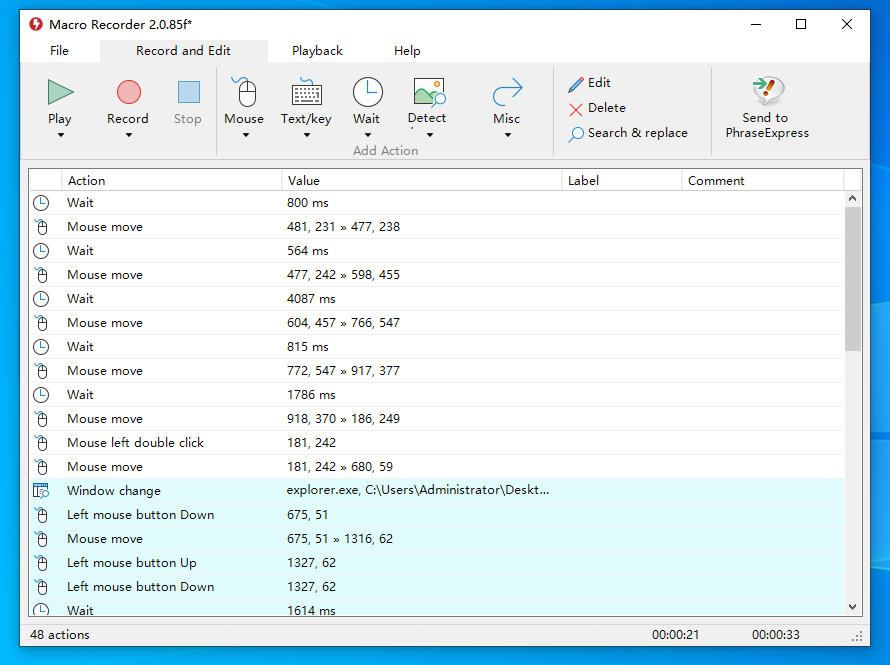Open the Help tab
This screenshot has height=665, width=890.
point(407,50)
